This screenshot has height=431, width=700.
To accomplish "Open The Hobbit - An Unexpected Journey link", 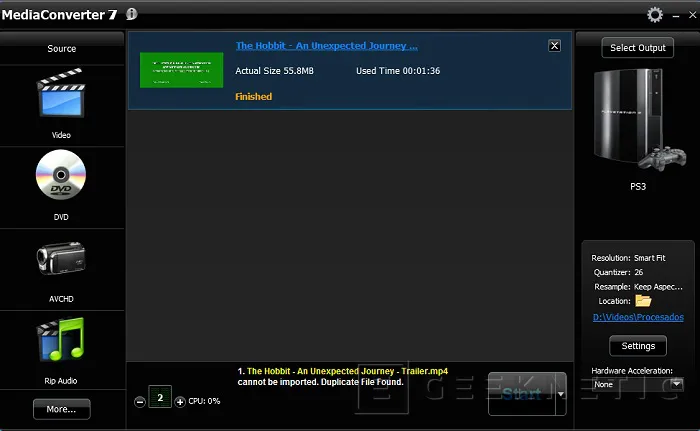I will click(x=327, y=46).
